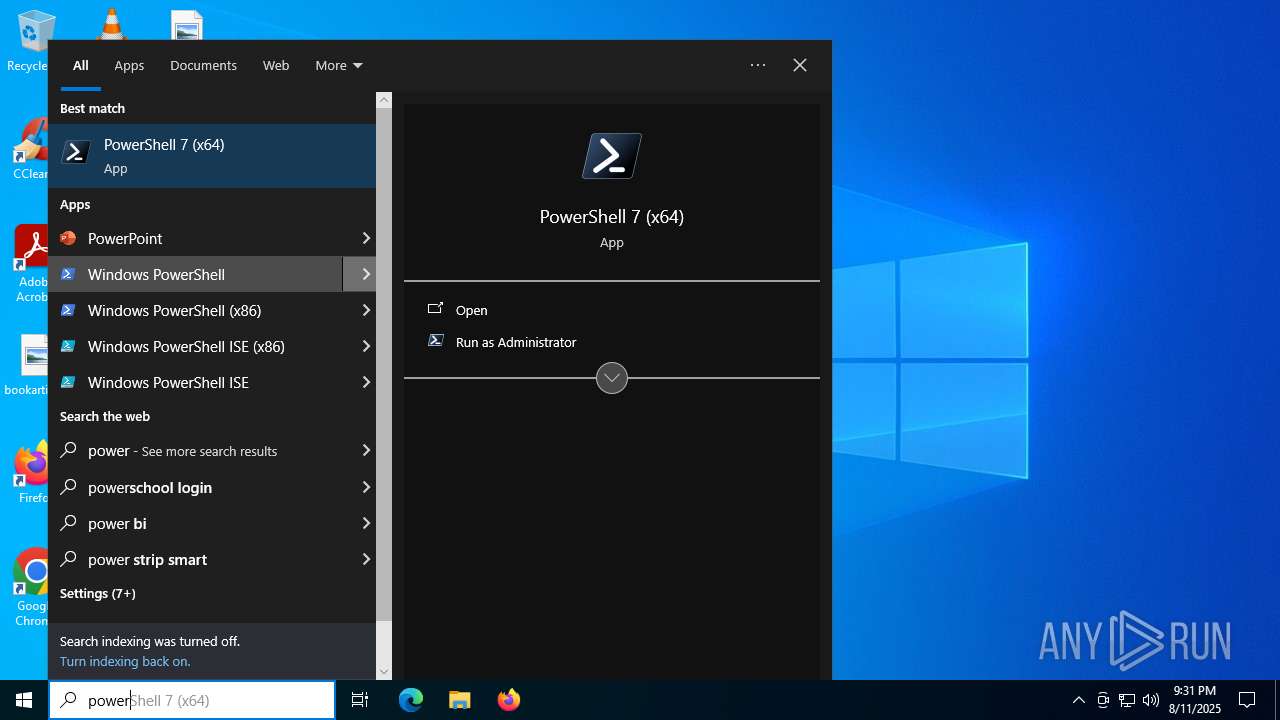The image size is (1280, 720).
Task: Expand the PowerPoint result submenu arrow
Action: coord(366,238)
